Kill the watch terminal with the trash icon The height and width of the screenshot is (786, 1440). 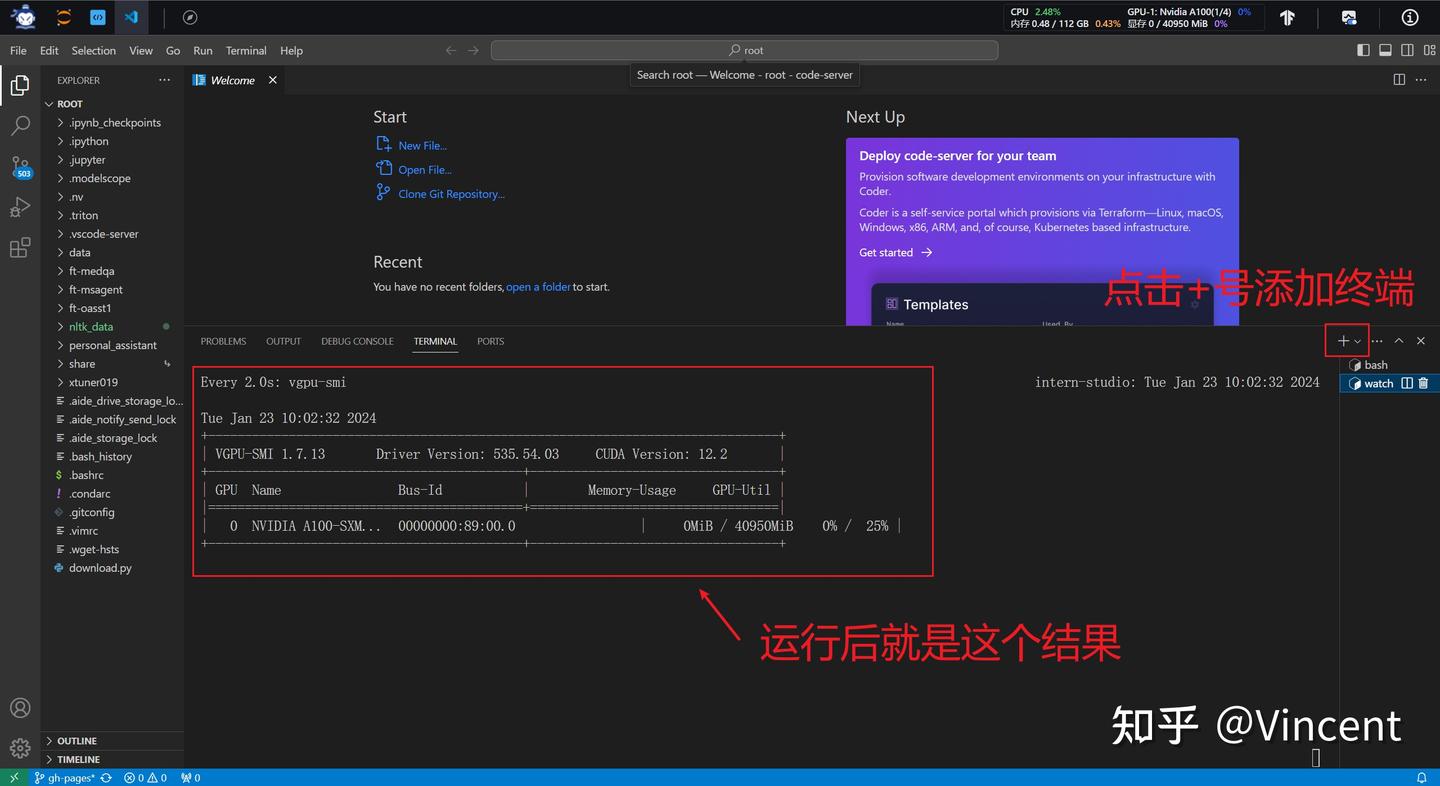pos(1423,383)
